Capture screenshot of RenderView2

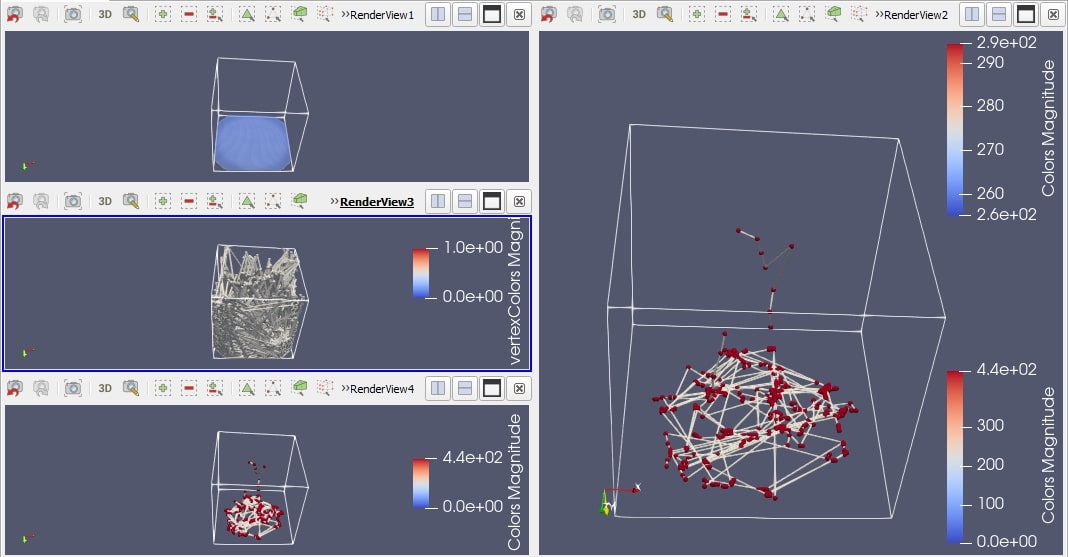point(607,15)
